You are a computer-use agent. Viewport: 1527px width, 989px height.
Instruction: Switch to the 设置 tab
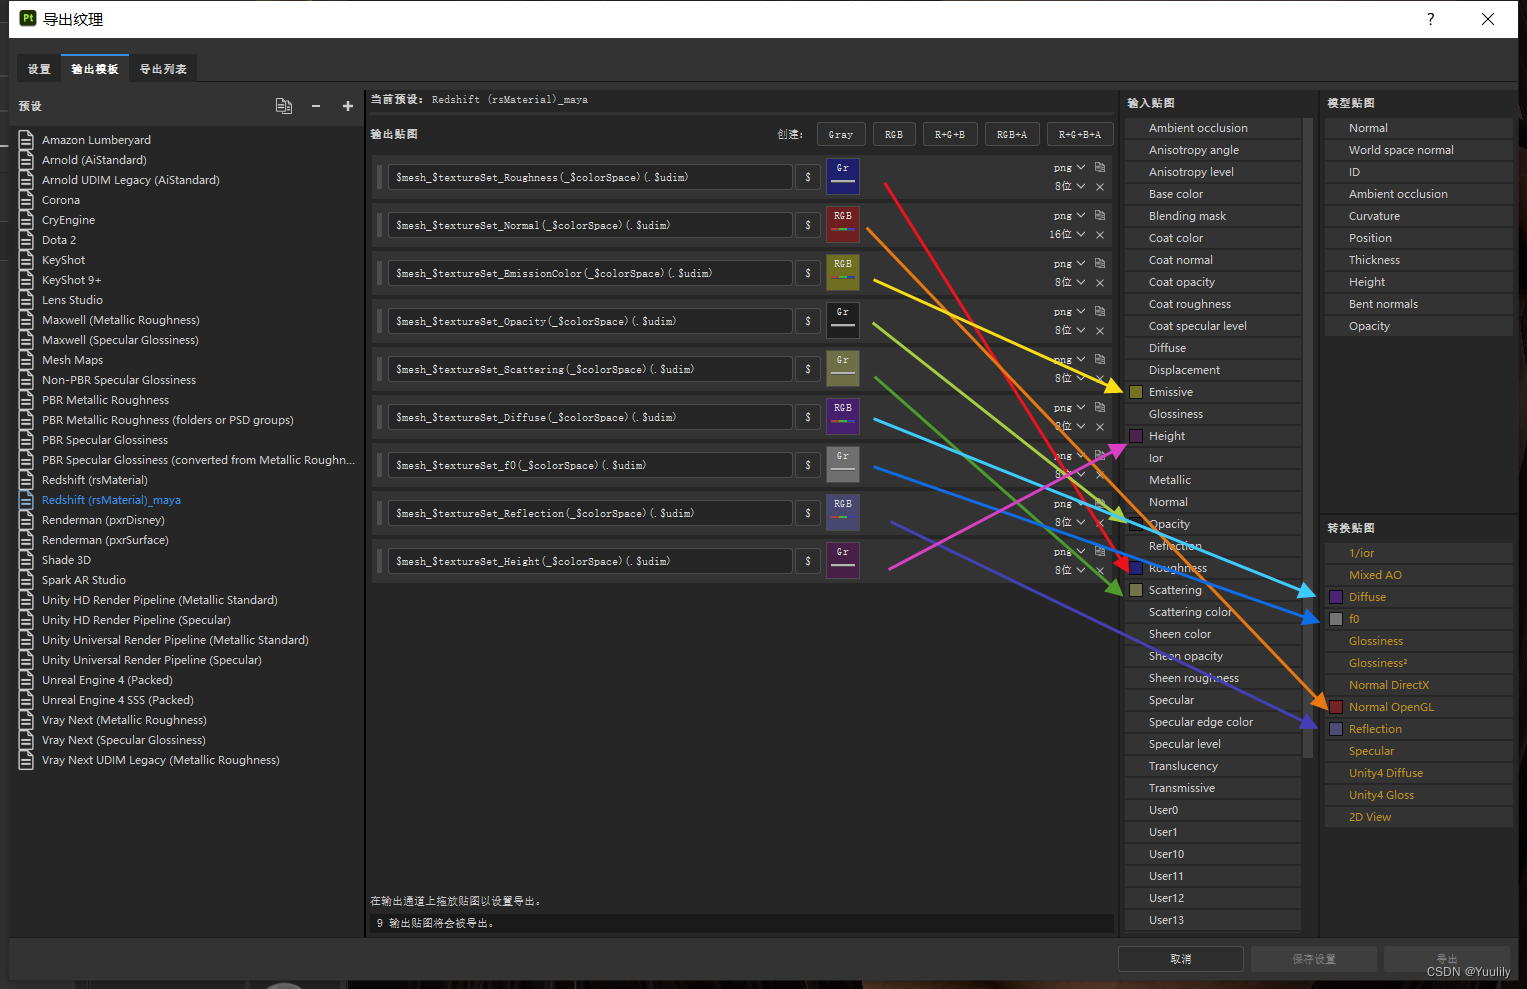click(39, 69)
